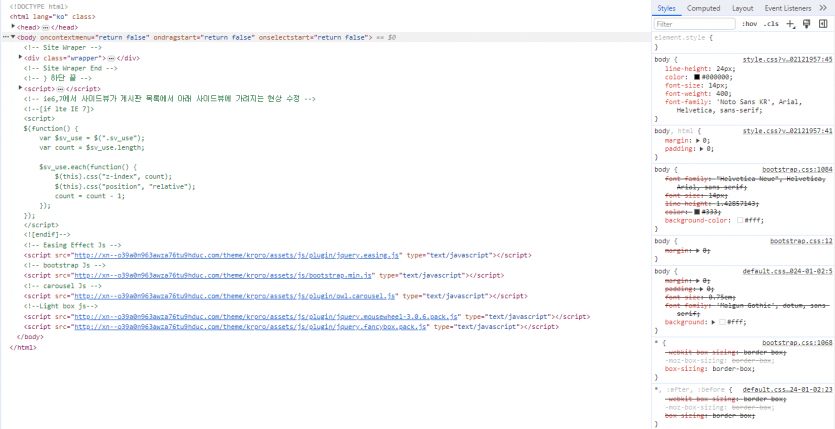
Task: Click the onselectstart attribute on body
Action: tap(313, 38)
